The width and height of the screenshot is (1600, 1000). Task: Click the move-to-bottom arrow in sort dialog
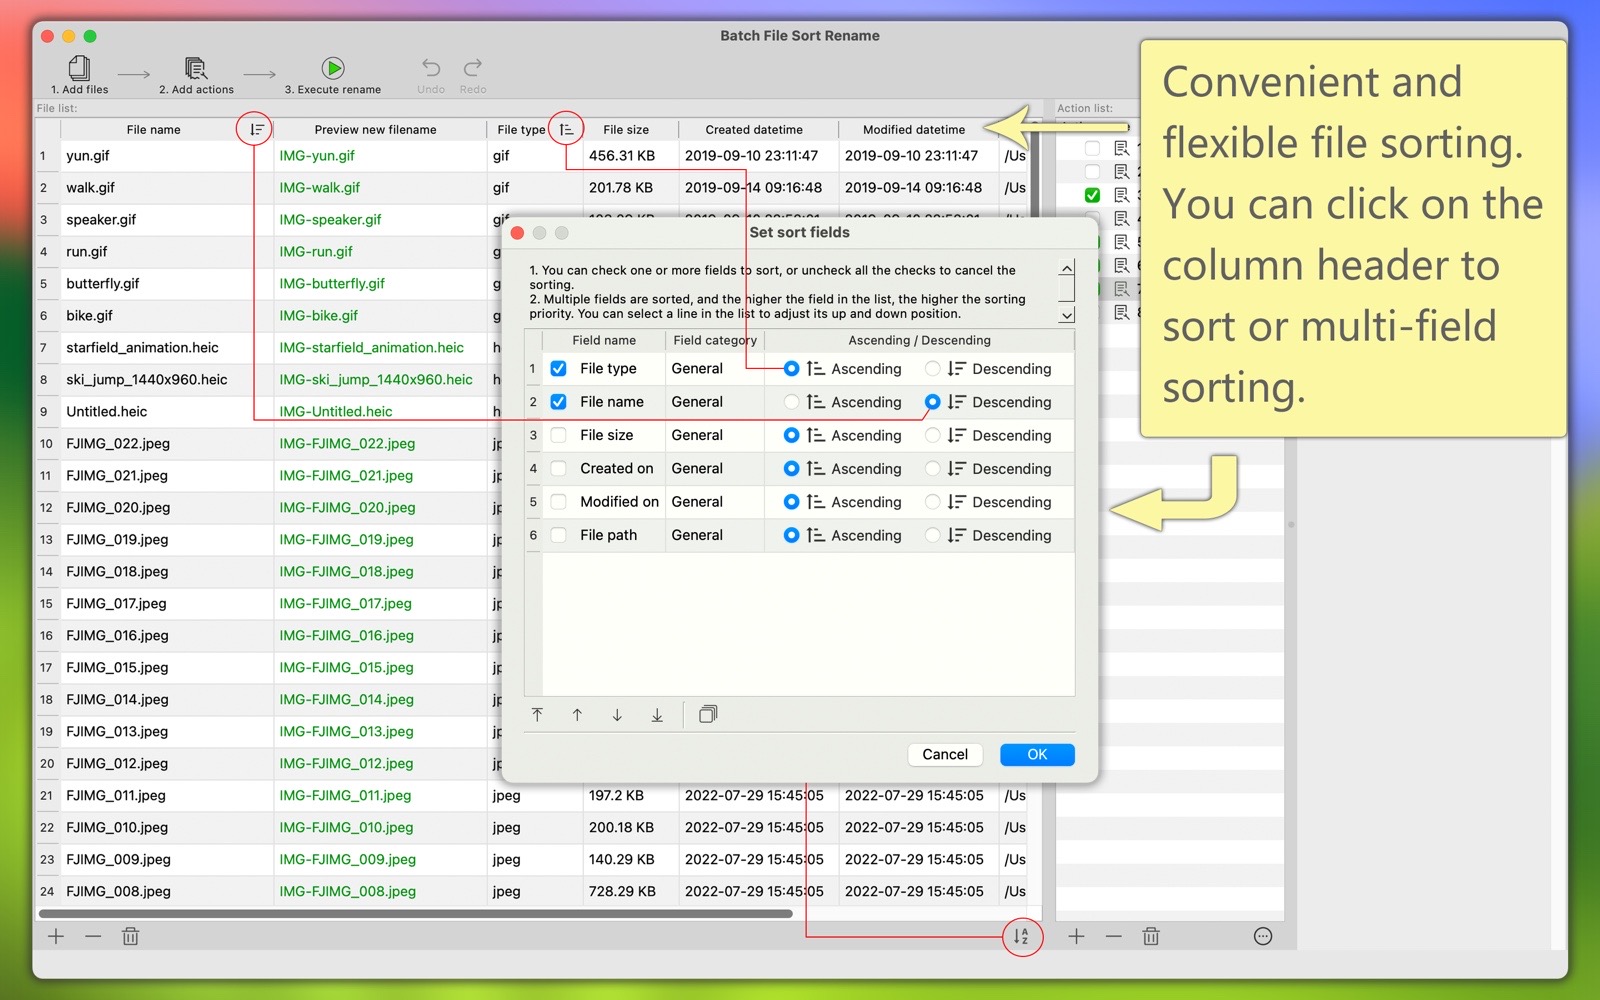coord(657,715)
